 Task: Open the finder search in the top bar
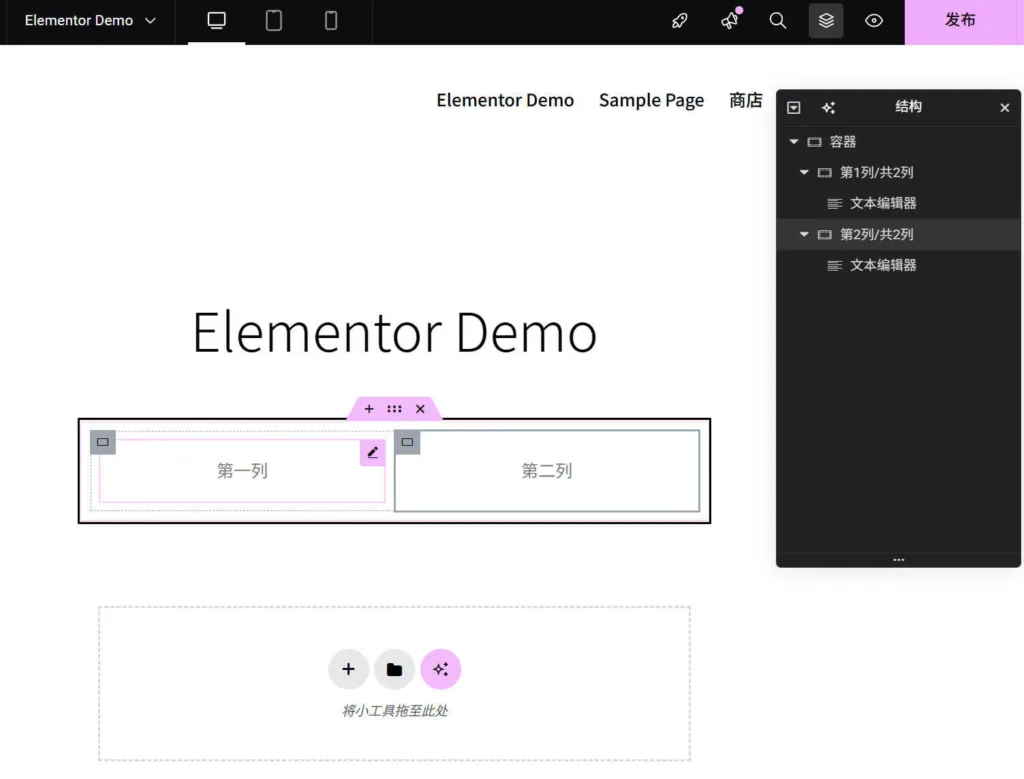[778, 21]
